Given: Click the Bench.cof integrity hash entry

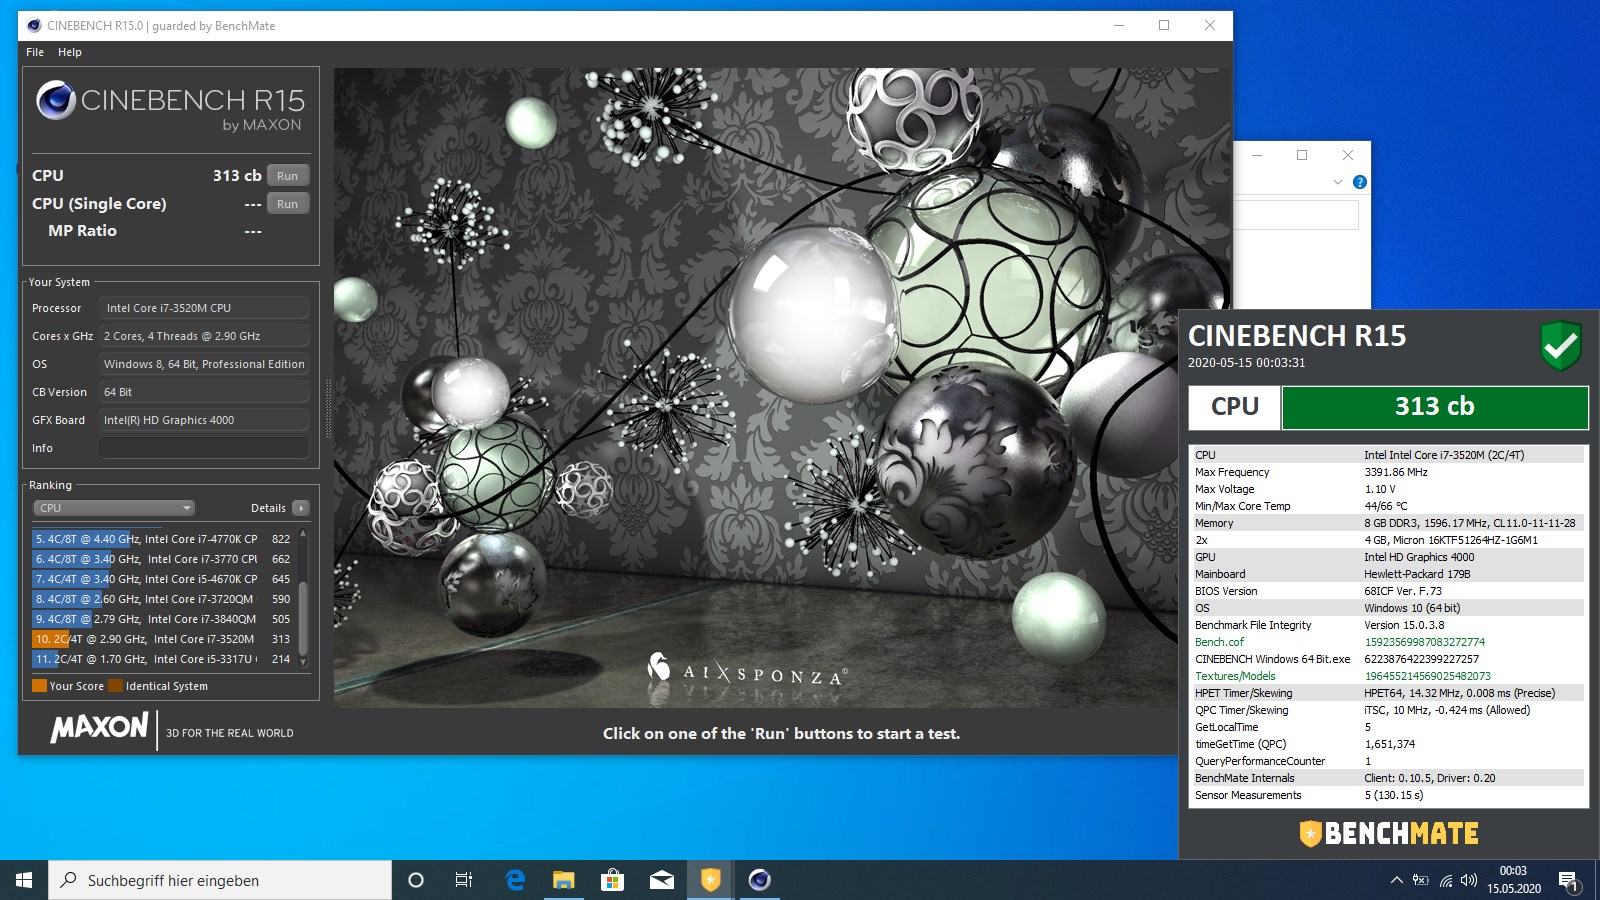Looking at the screenshot, I should [x=1388, y=642].
